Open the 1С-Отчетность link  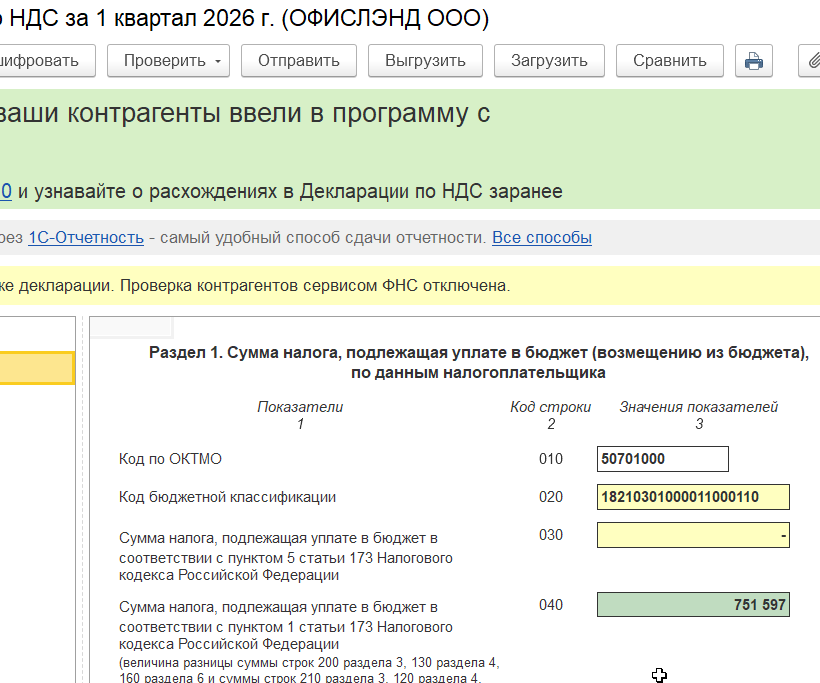pyautogui.click(x=86, y=237)
